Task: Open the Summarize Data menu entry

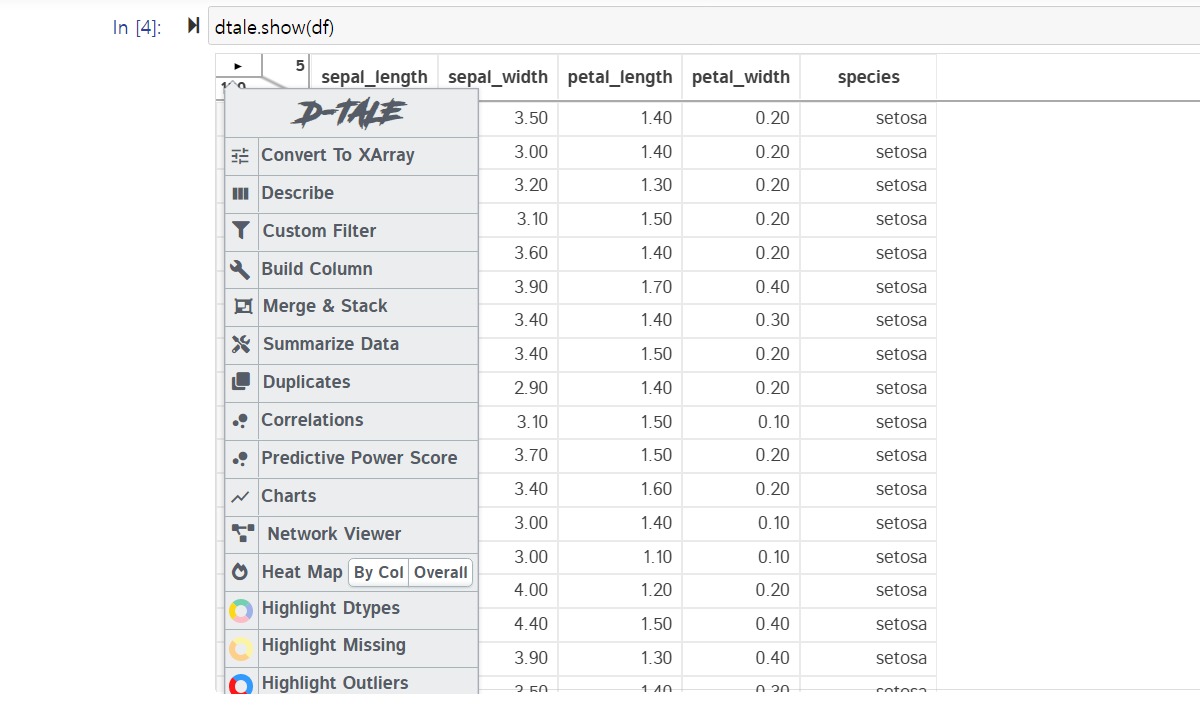Action: 352,344
